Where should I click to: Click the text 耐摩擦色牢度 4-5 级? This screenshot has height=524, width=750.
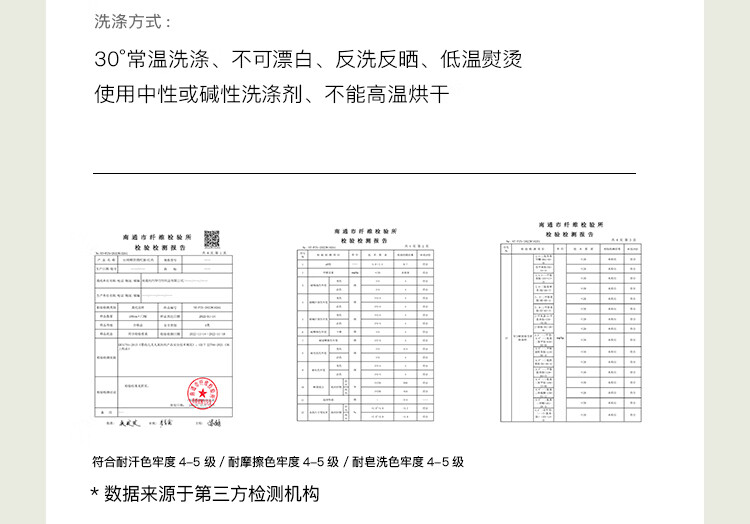[x=283, y=462]
